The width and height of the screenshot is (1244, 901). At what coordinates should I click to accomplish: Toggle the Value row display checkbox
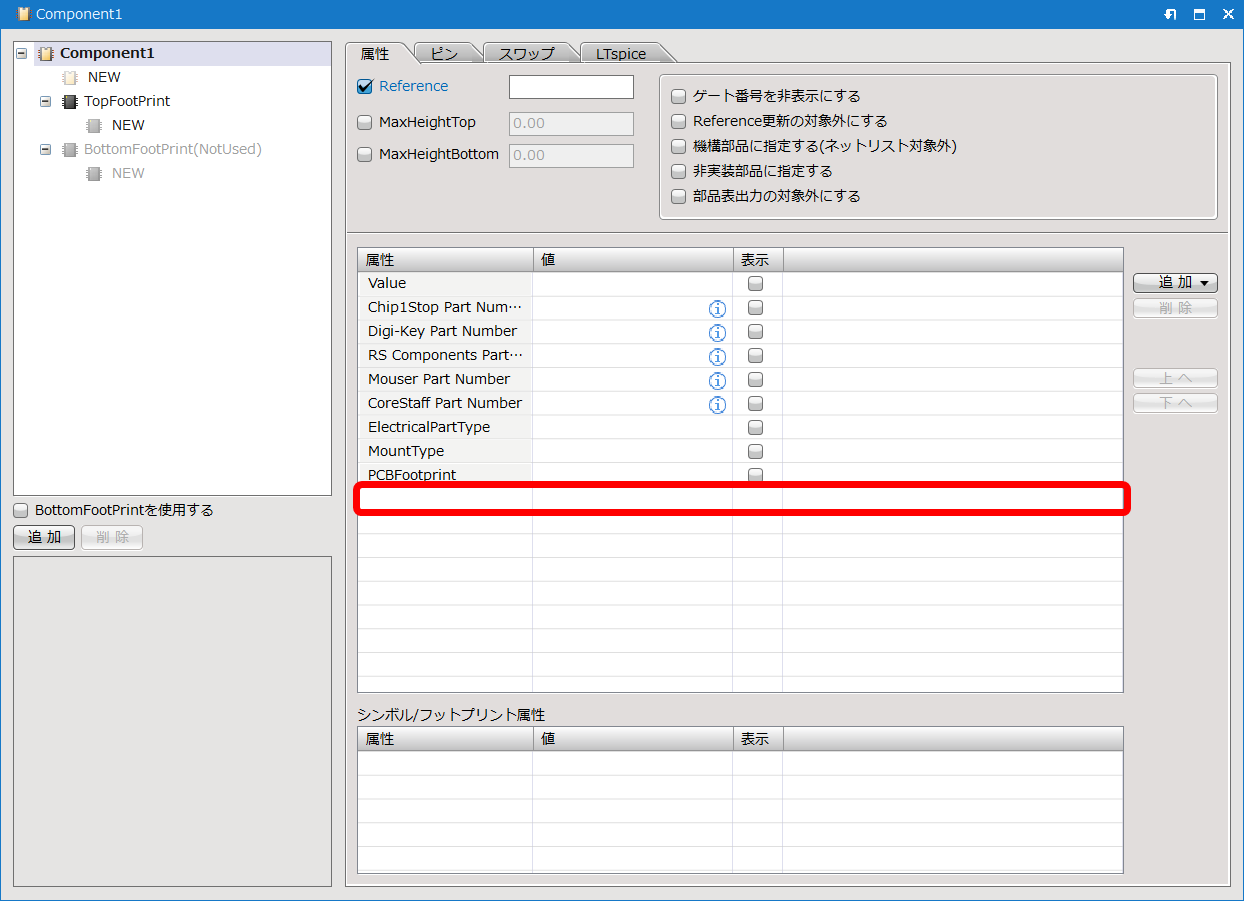click(756, 283)
